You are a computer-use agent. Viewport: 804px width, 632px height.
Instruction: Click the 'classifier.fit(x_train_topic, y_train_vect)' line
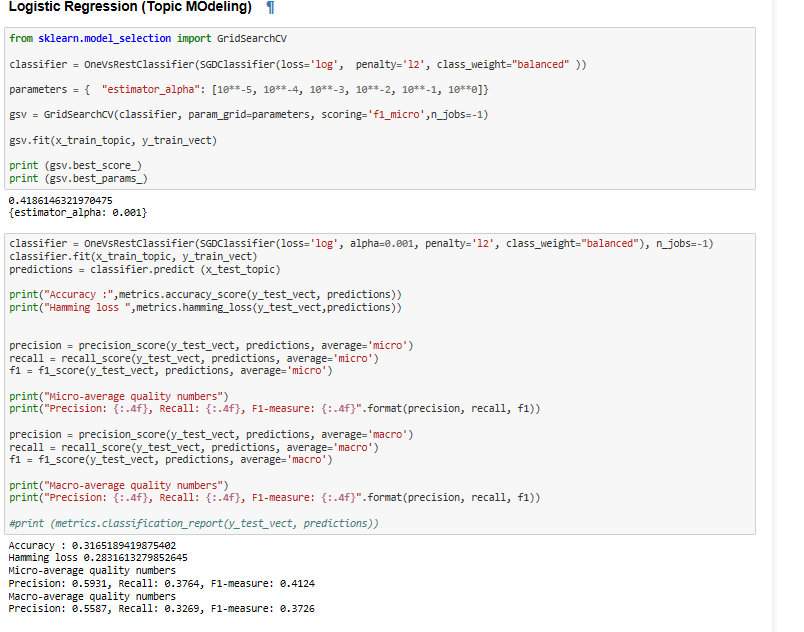tap(133, 256)
